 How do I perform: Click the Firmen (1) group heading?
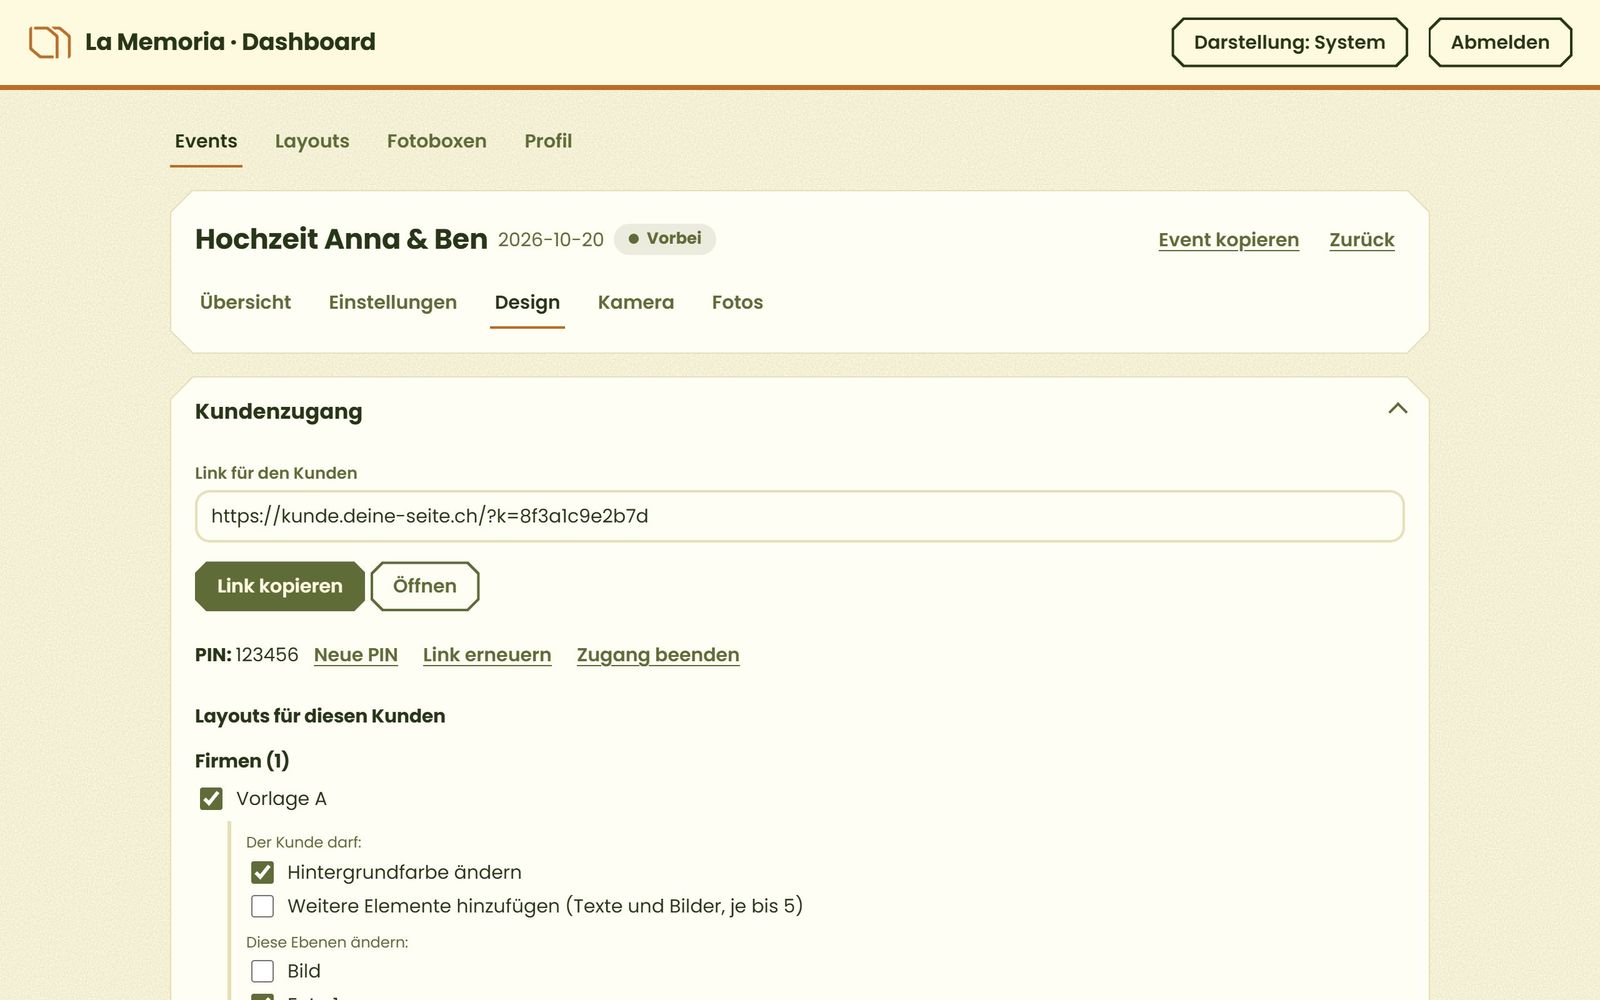pos(242,761)
